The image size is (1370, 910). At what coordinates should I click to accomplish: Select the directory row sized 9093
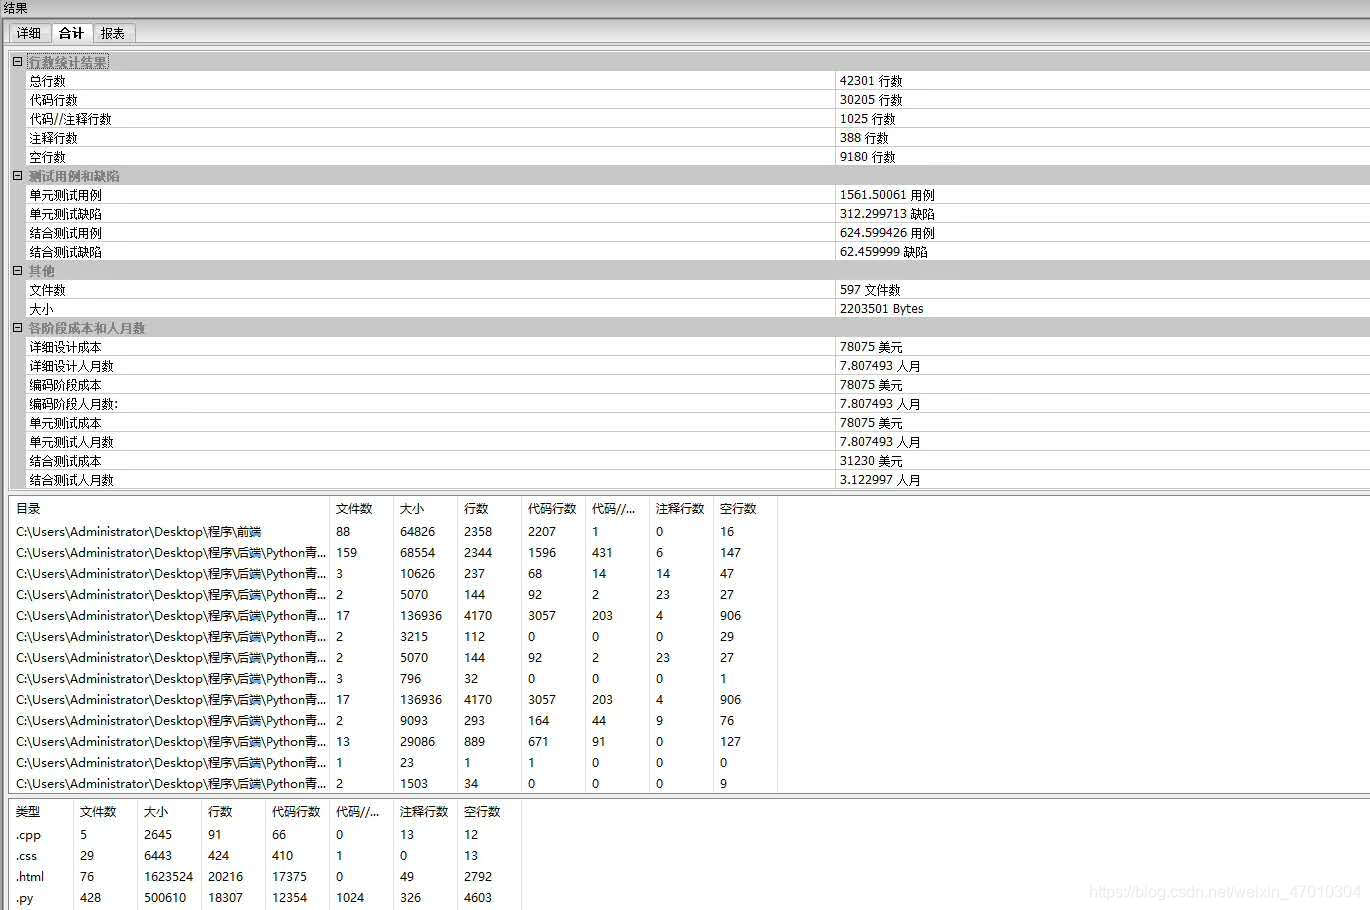click(393, 721)
